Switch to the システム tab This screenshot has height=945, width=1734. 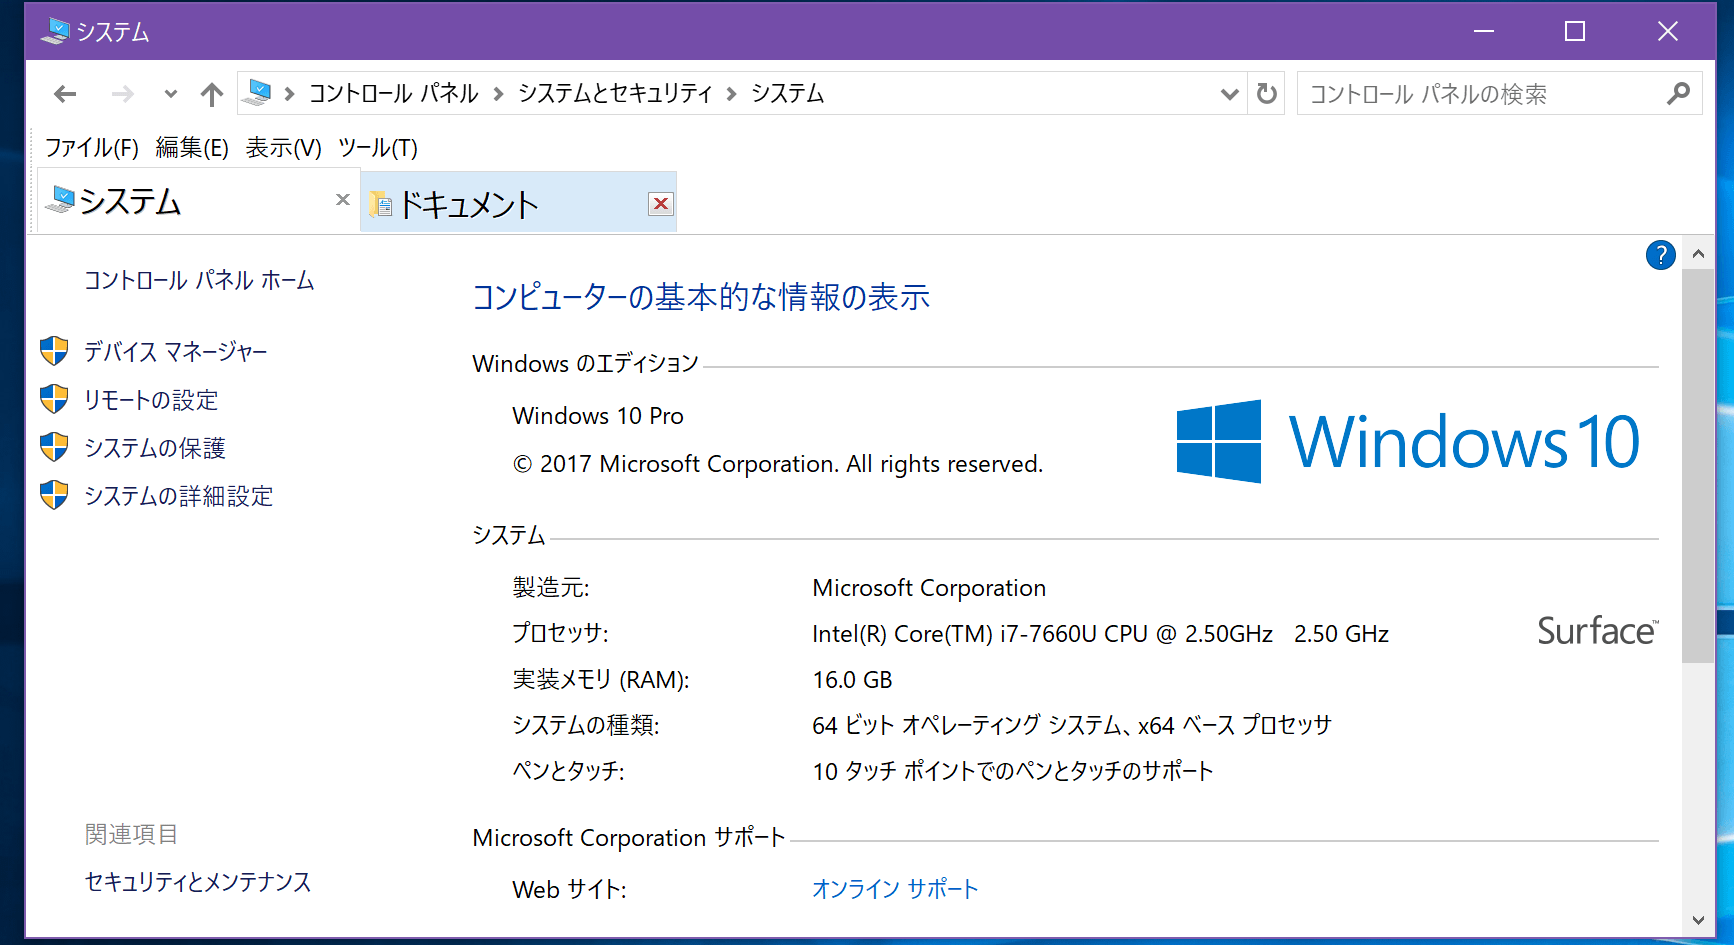[x=198, y=202]
